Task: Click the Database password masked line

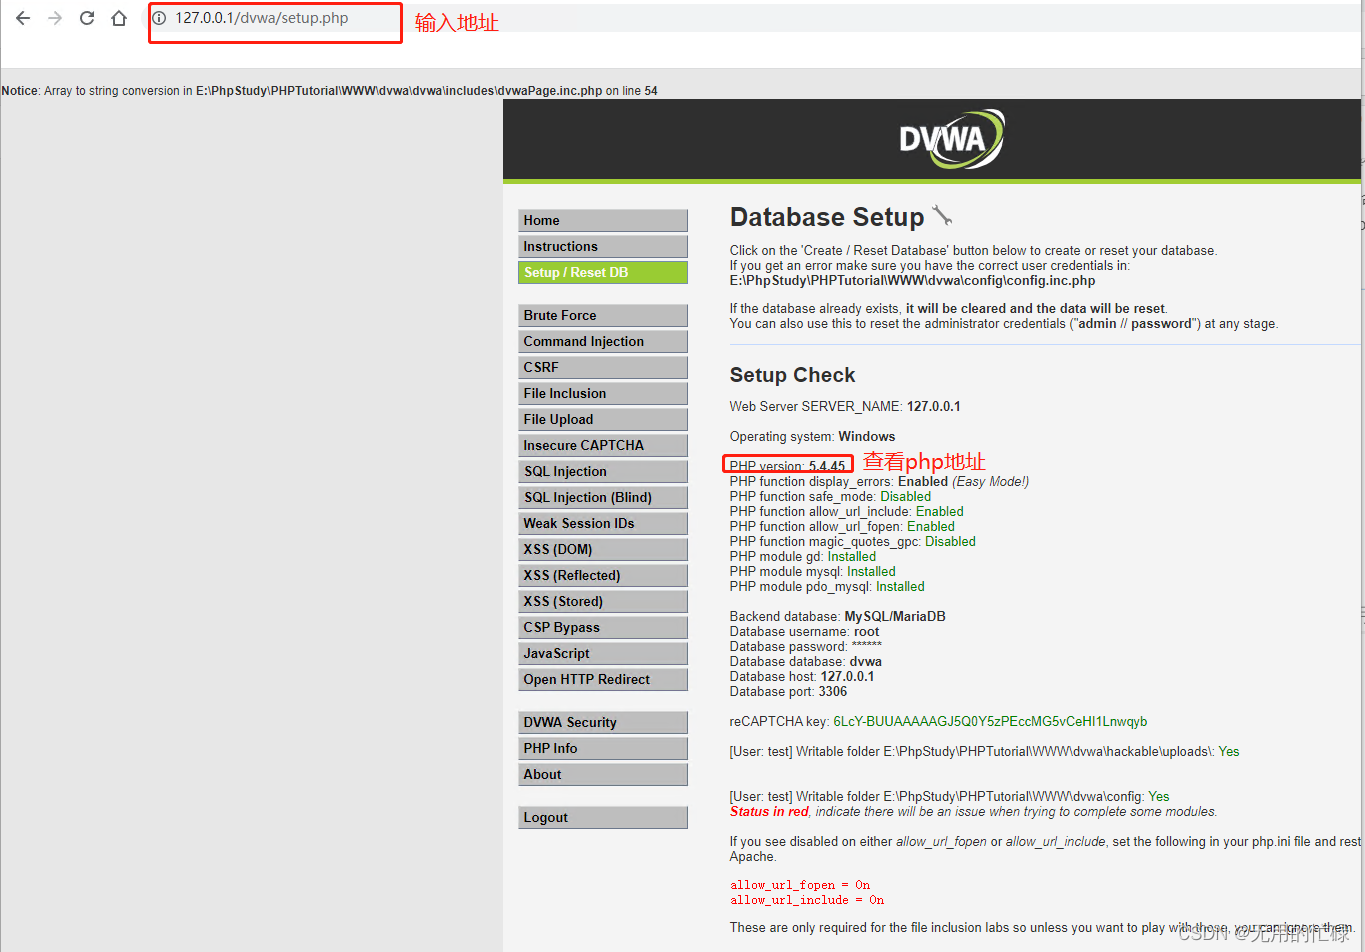Action: tap(806, 646)
